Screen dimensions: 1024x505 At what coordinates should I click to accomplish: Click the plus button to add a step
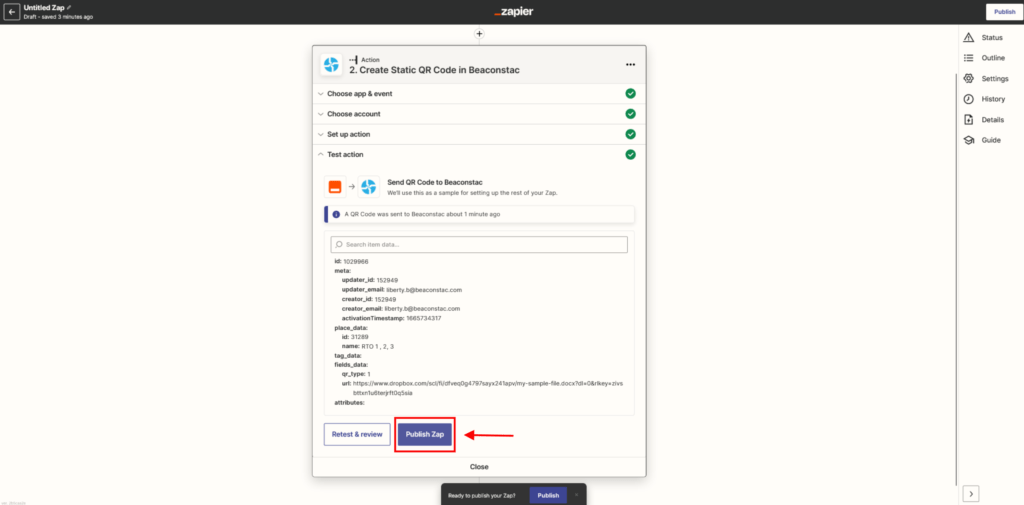[x=479, y=33]
